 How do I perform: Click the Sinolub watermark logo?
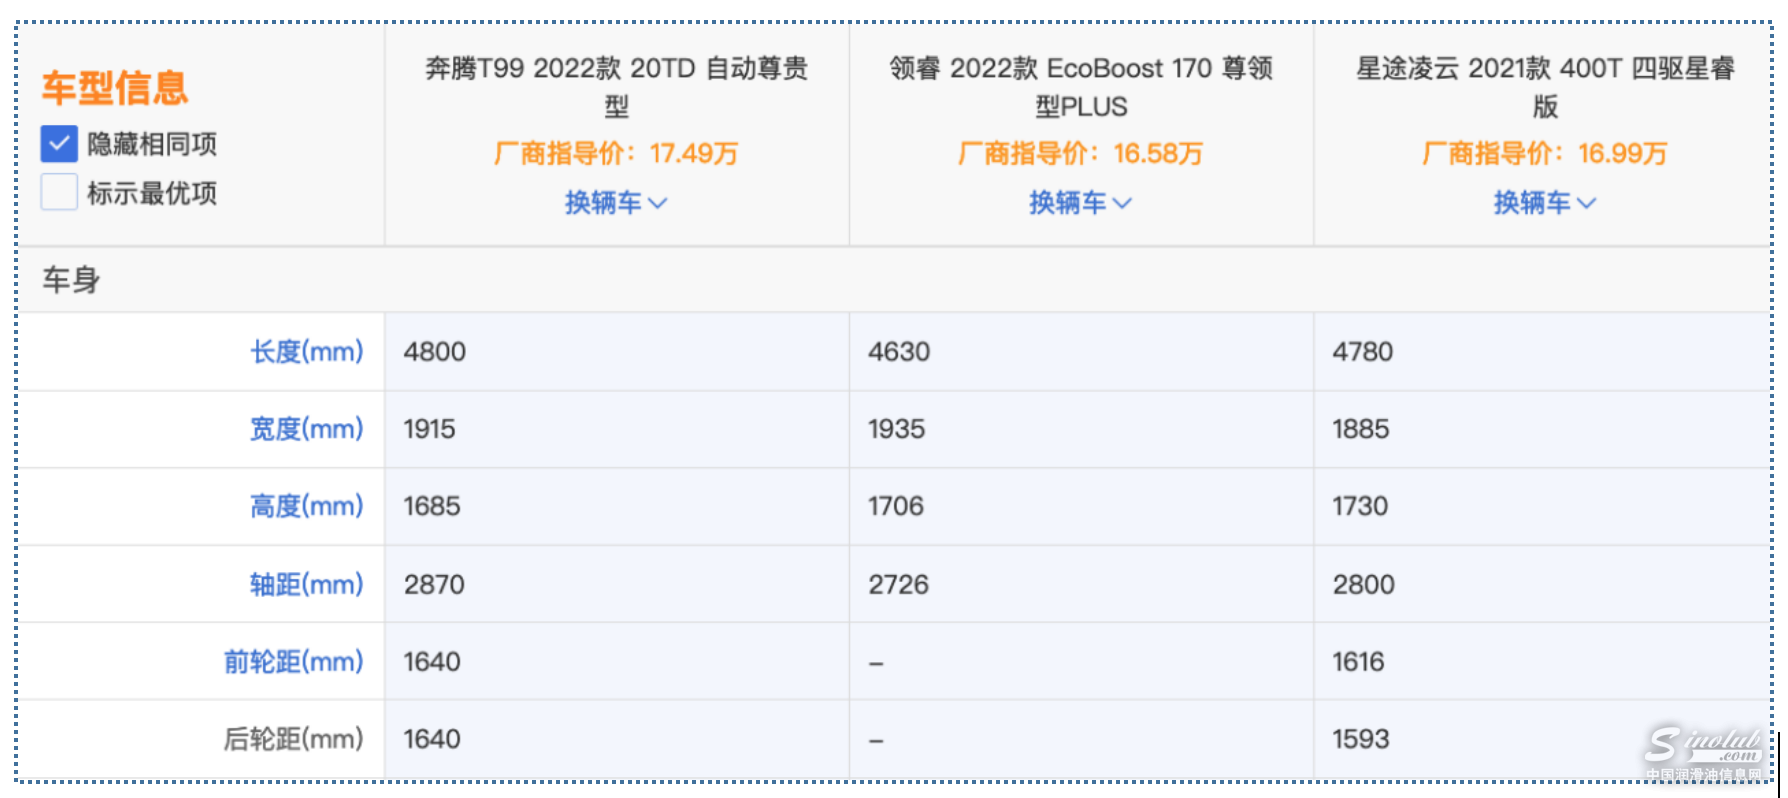point(1703,751)
